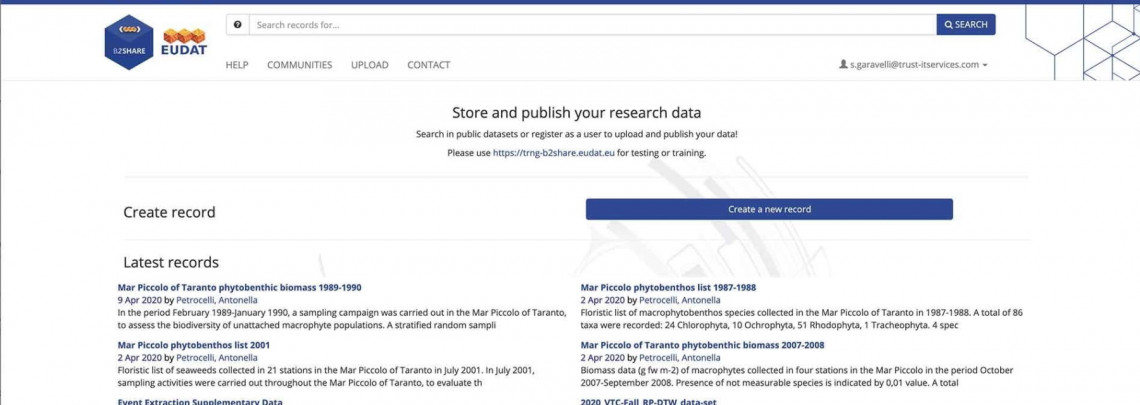Follow the trng-b2share.eudat.eu training link
The height and width of the screenshot is (405, 1140).
point(553,153)
